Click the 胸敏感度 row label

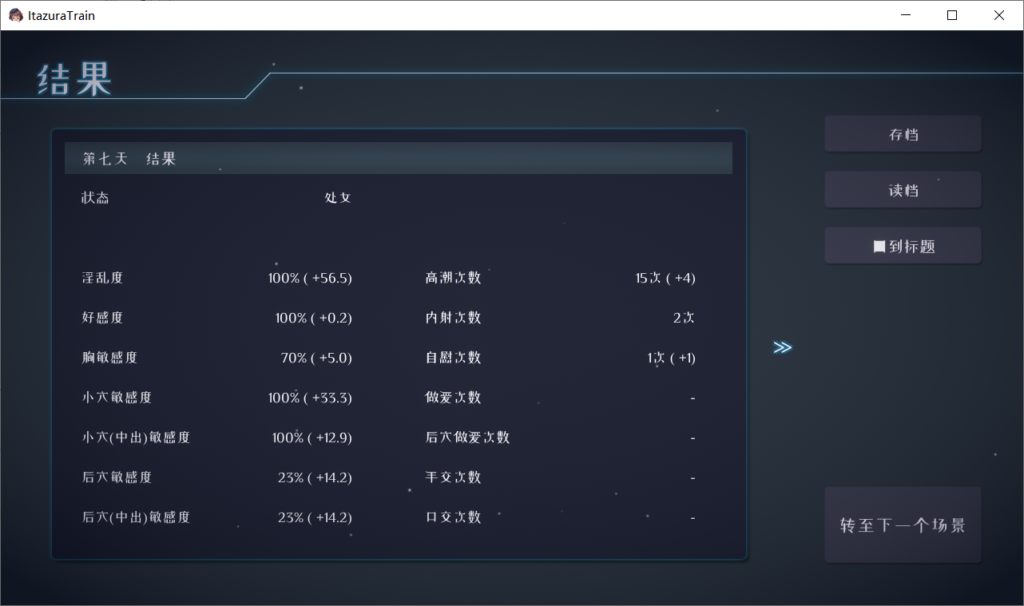[x=110, y=357]
